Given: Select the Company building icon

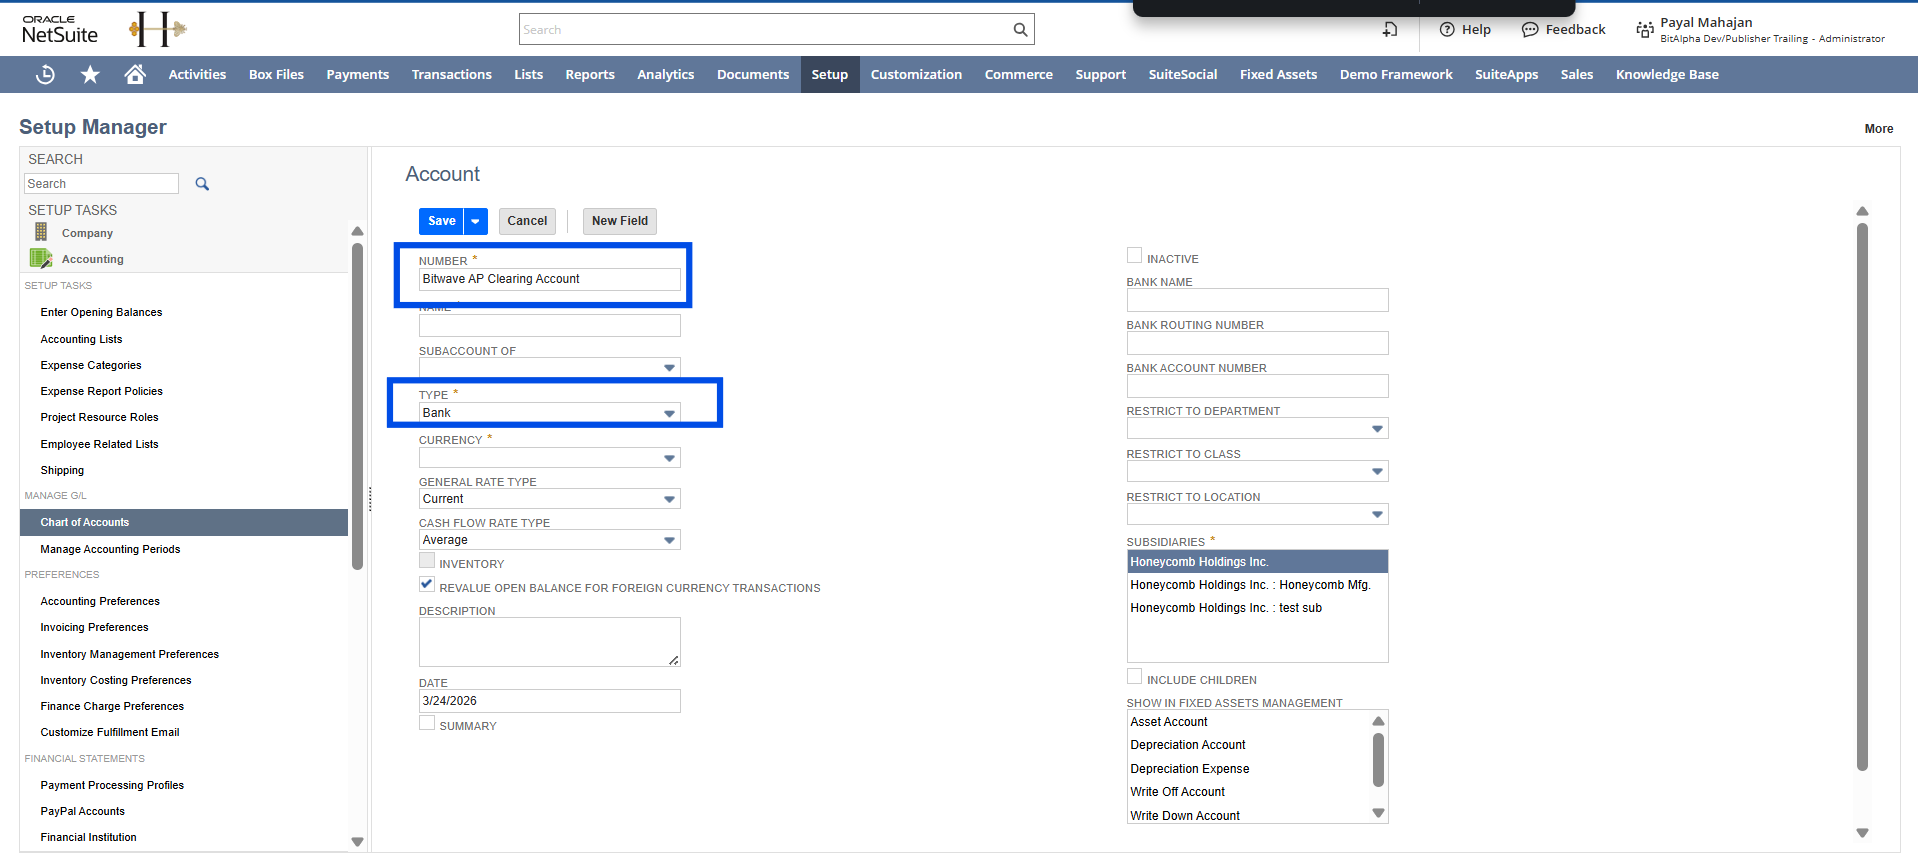Looking at the screenshot, I should [x=41, y=232].
